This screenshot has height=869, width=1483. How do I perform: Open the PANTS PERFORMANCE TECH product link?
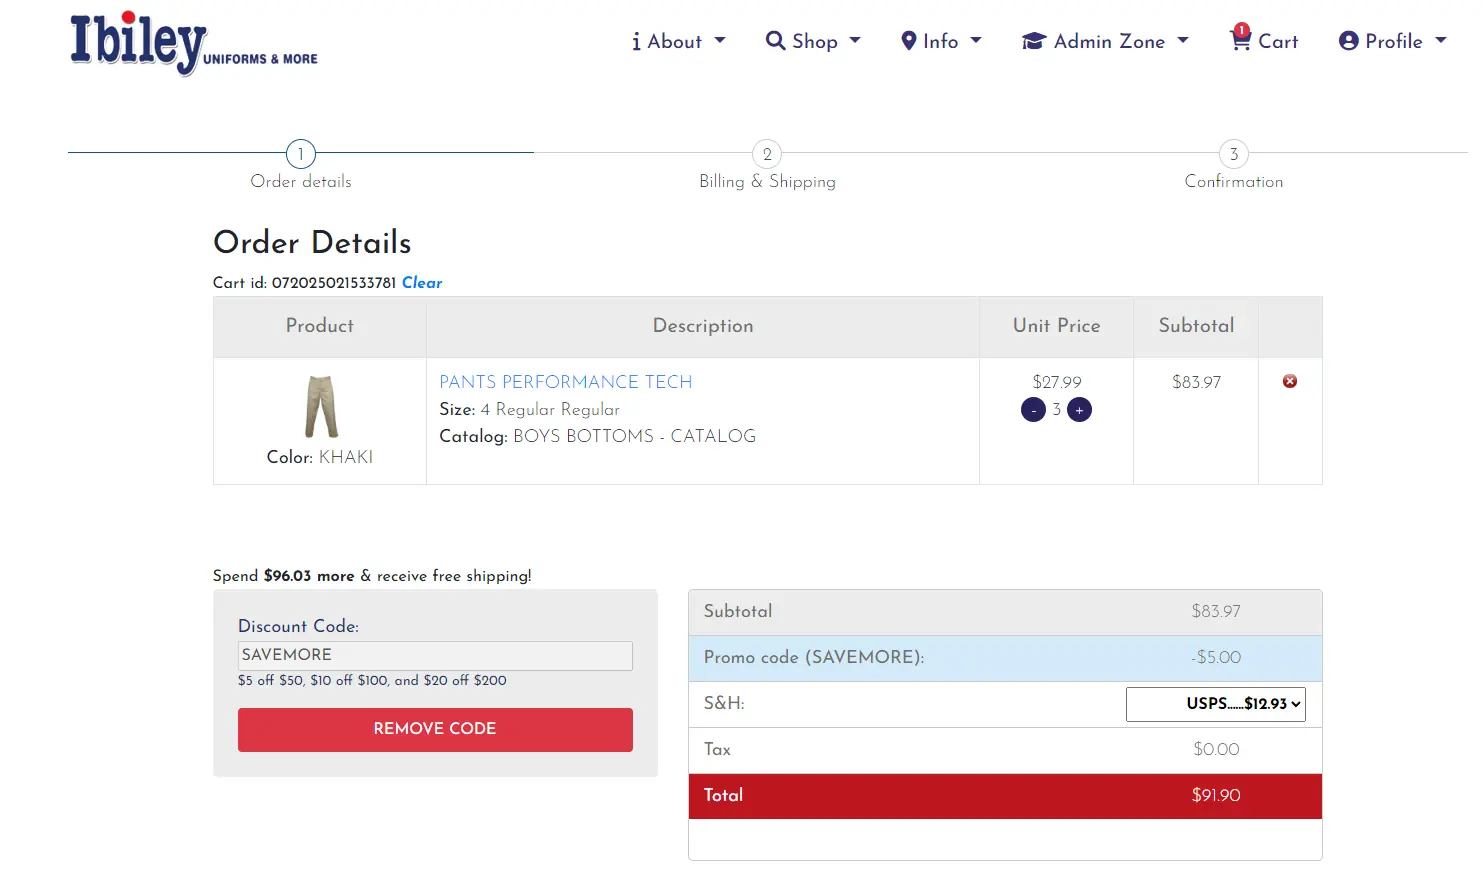point(565,382)
